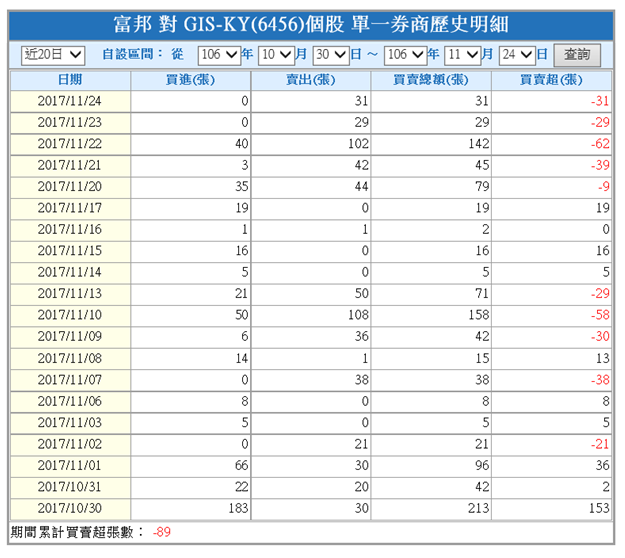This screenshot has width=625, height=558.
Task: Click net value 13 on 2017/11/08
Action: (x=603, y=359)
